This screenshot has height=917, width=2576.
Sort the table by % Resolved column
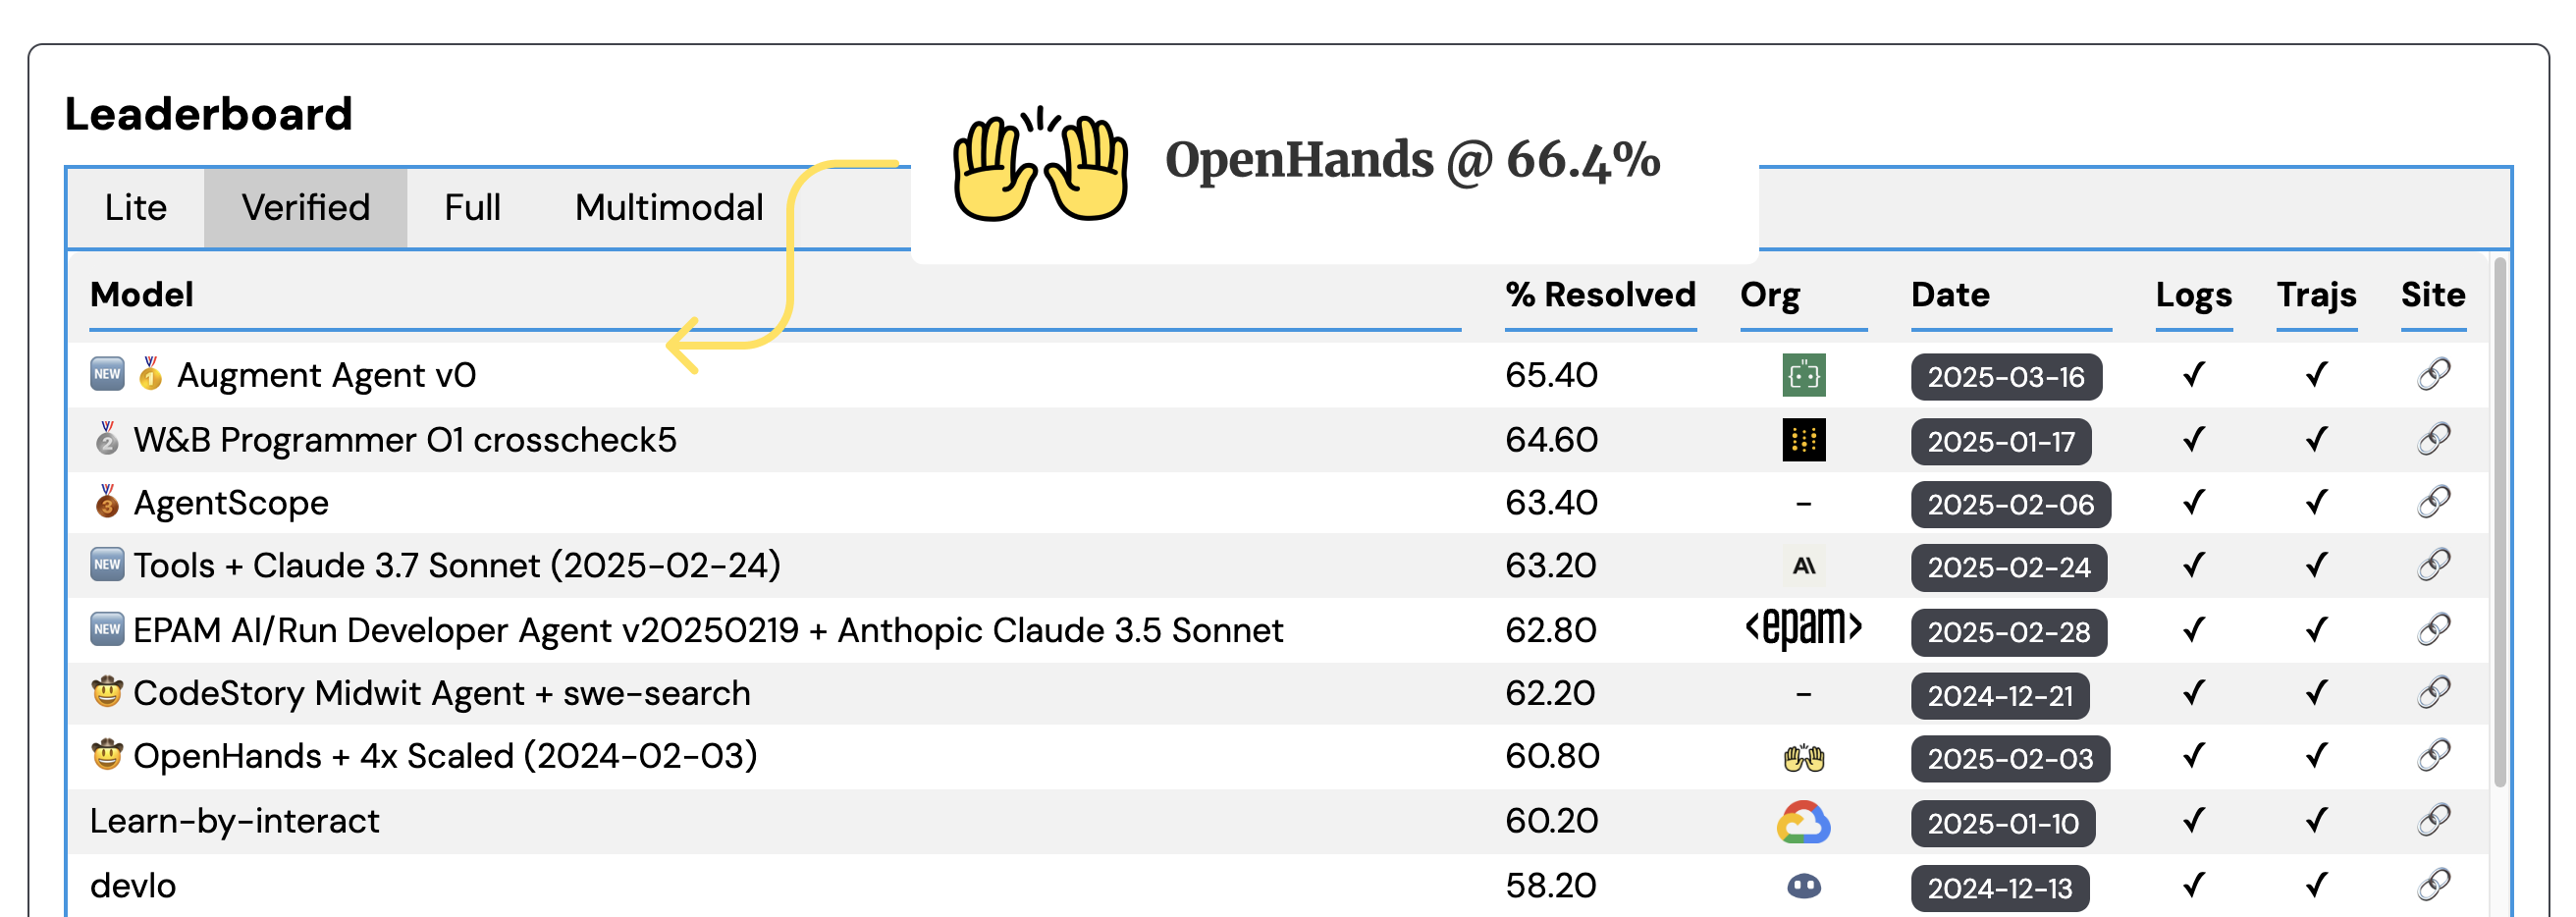(1600, 294)
